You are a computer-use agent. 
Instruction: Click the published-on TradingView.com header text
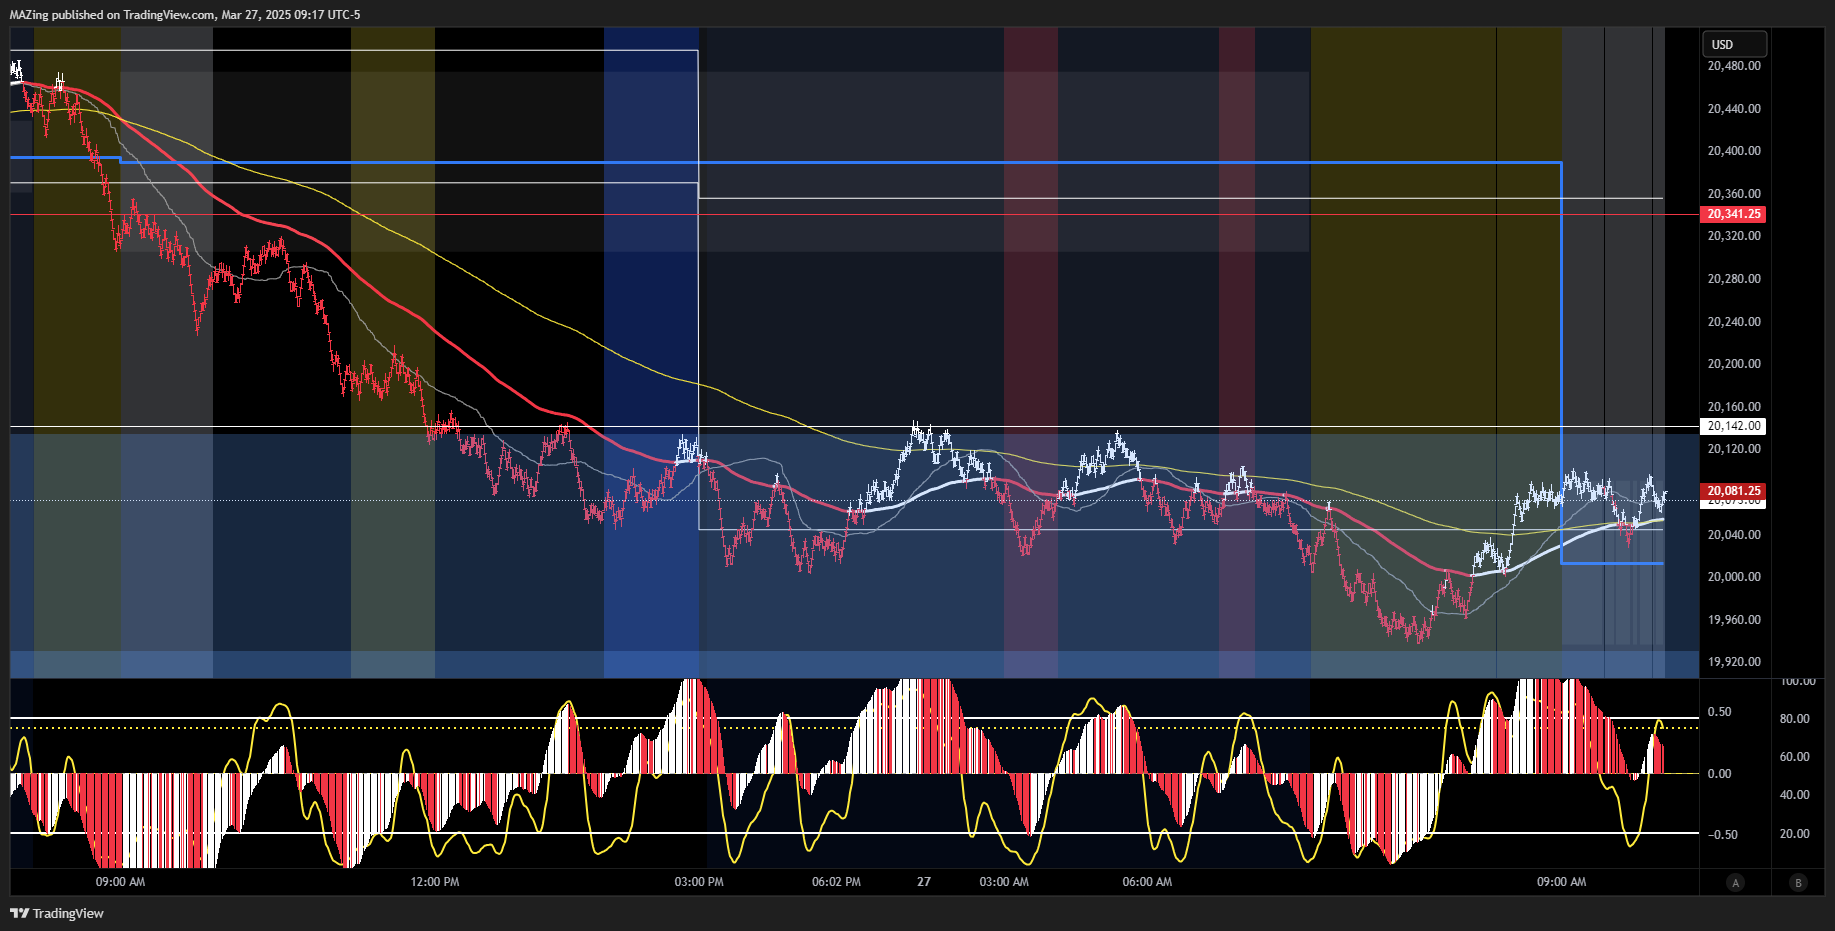[x=185, y=15]
